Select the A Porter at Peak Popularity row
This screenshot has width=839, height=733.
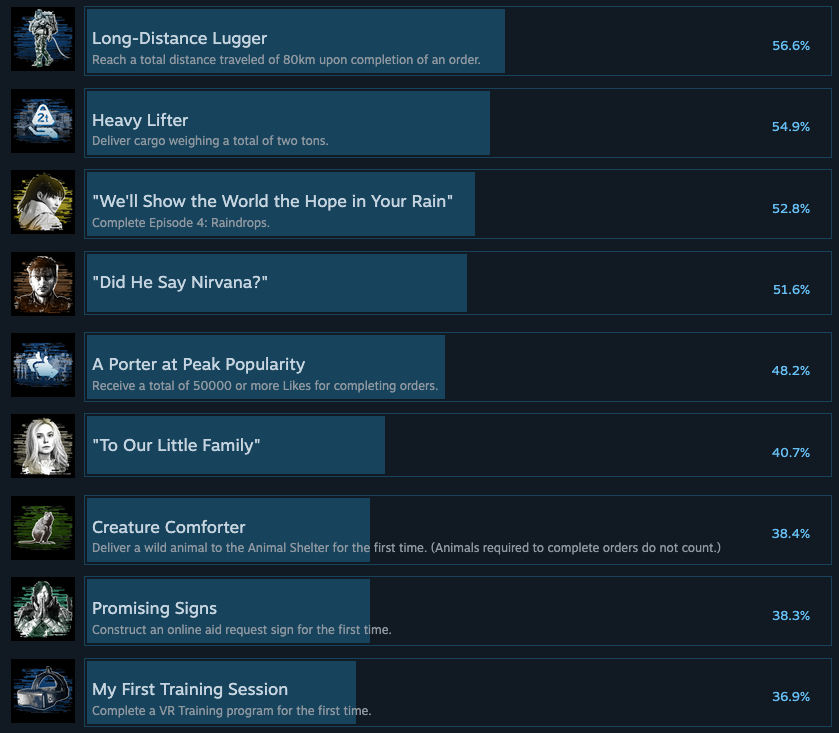click(x=458, y=367)
